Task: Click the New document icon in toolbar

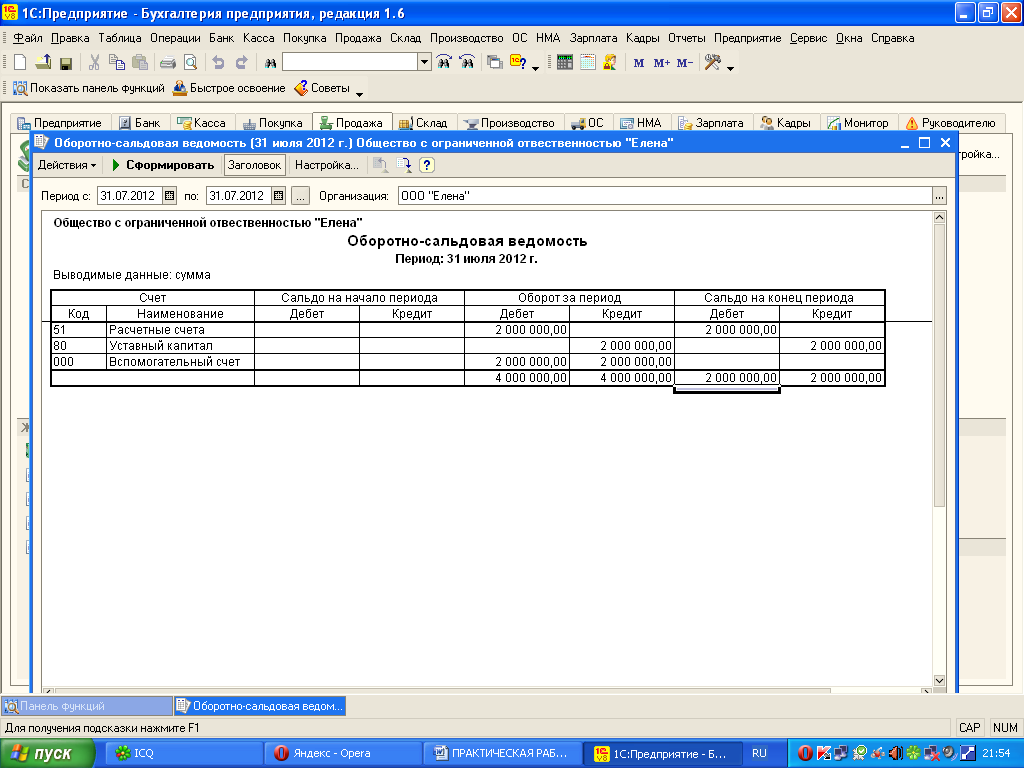Action: click(20, 63)
